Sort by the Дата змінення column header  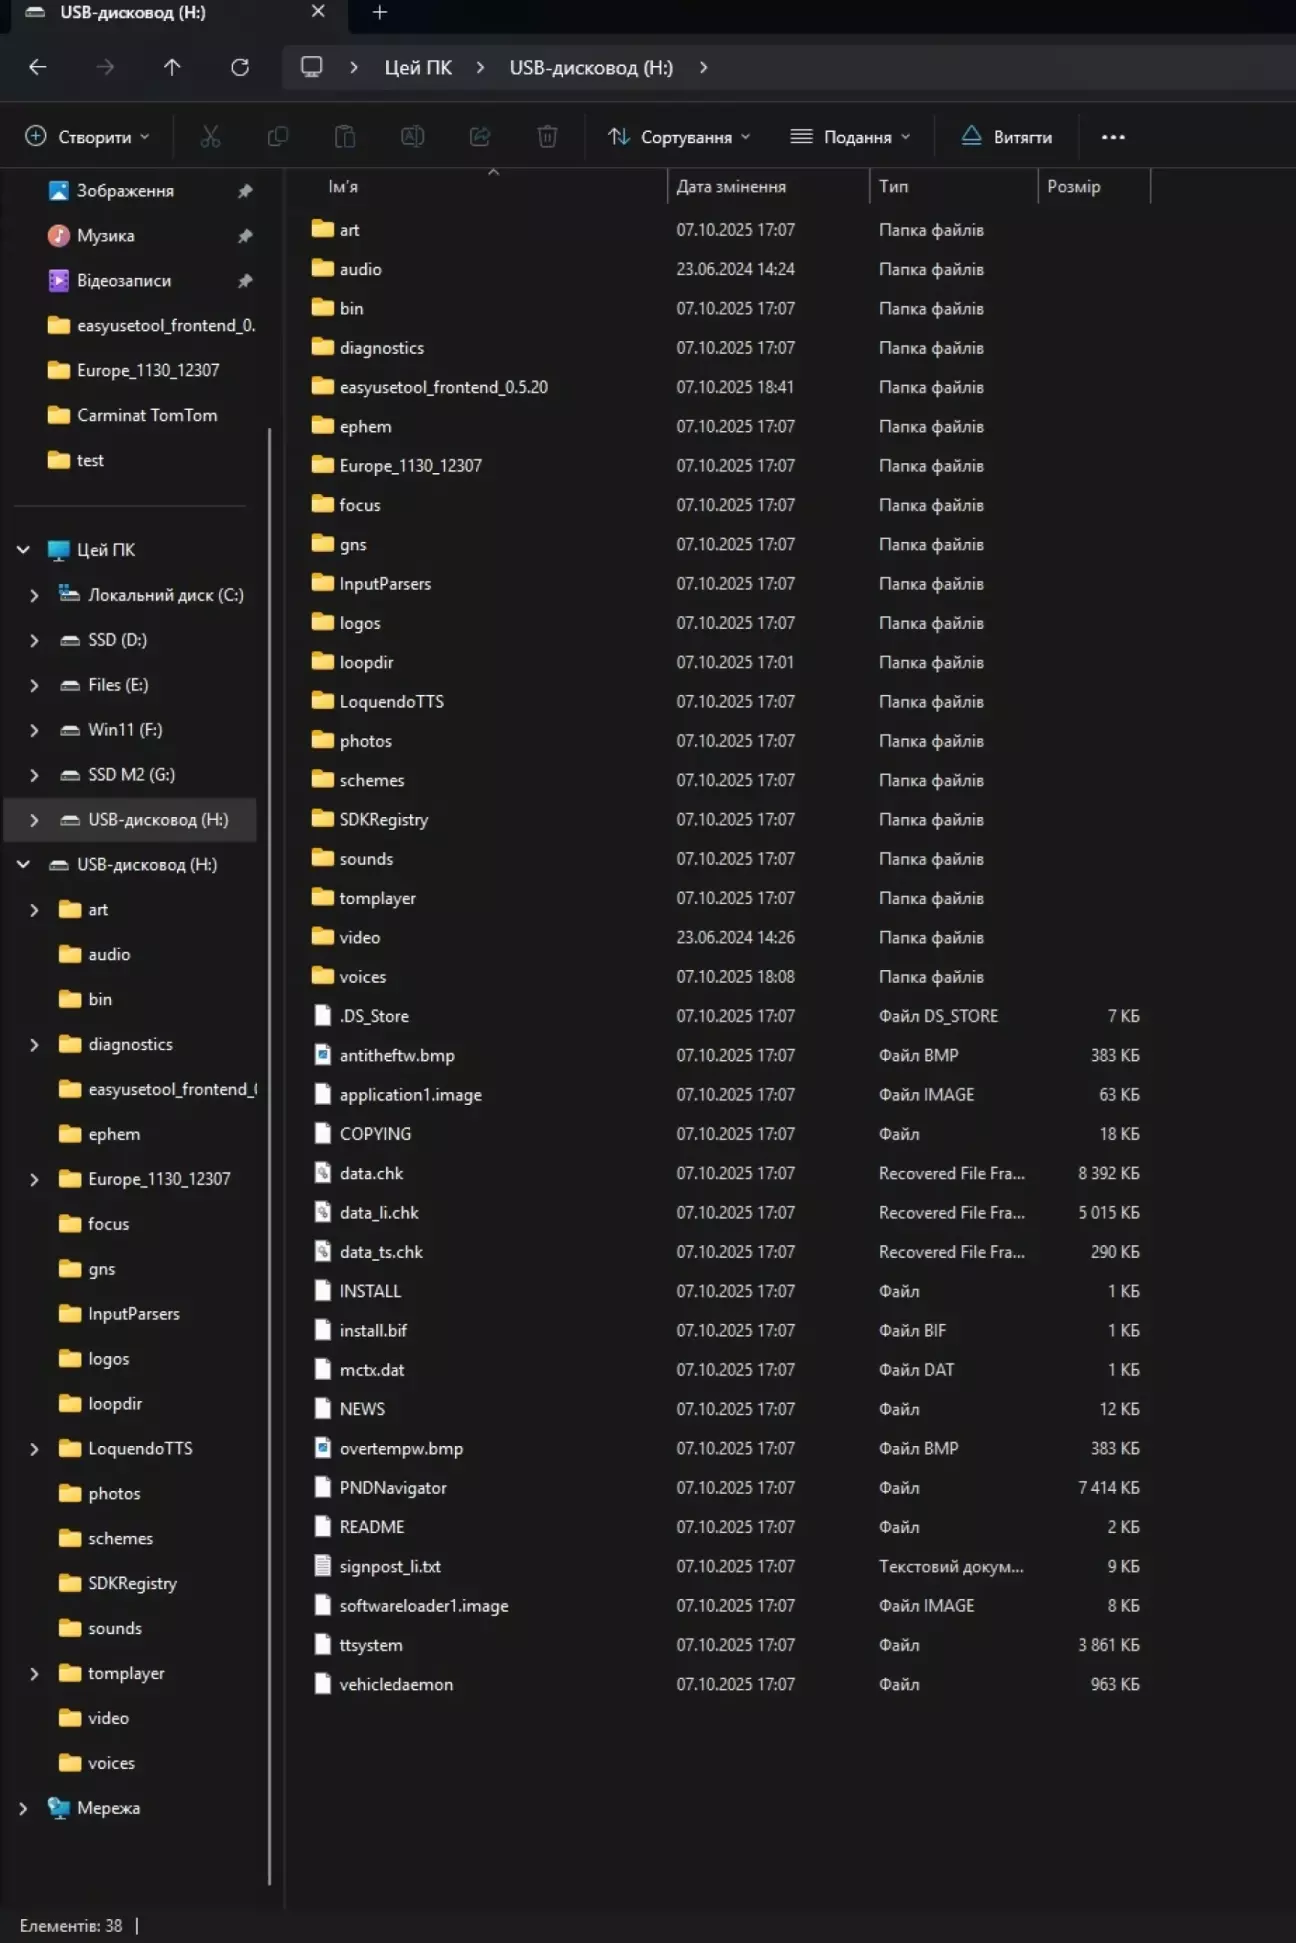click(x=731, y=187)
